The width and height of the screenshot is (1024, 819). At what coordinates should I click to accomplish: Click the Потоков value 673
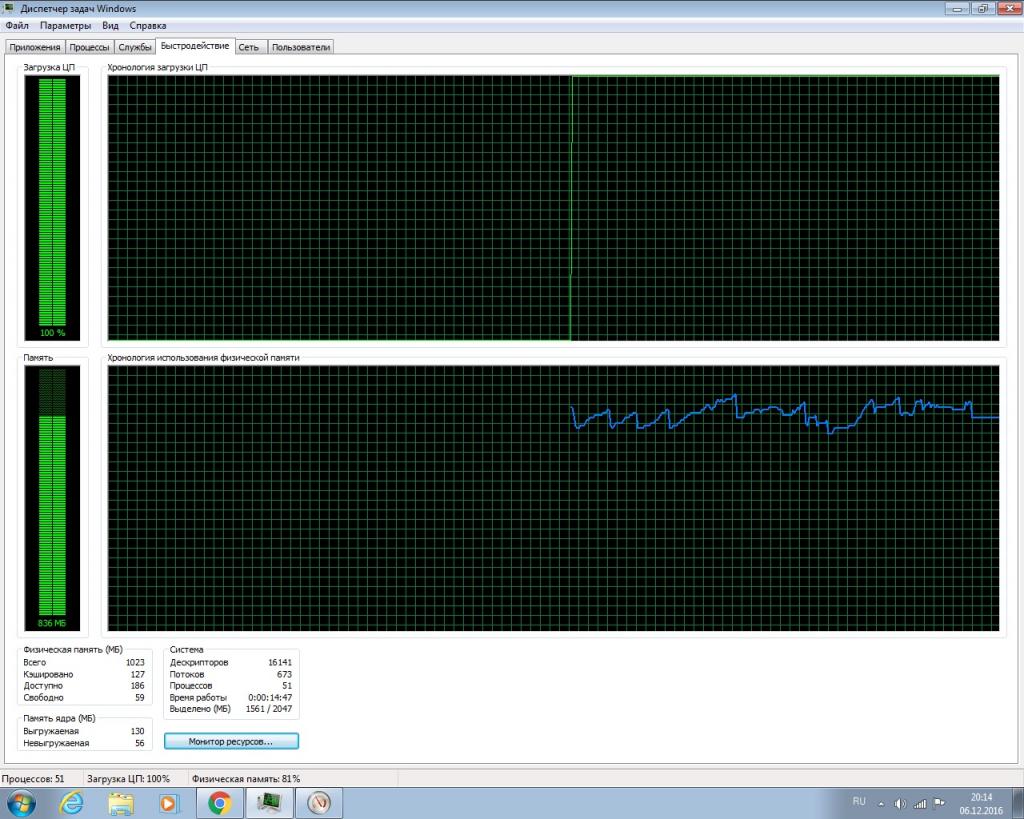click(x=284, y=674)
